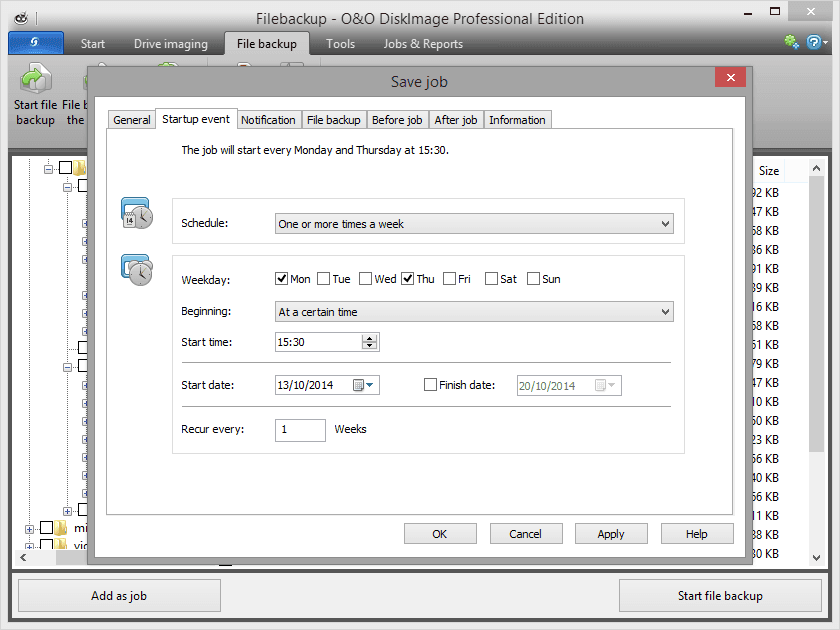Enable the Fri weekday checkbox
Viewport: 840px width, 630px height.
(x=449, y=279)
